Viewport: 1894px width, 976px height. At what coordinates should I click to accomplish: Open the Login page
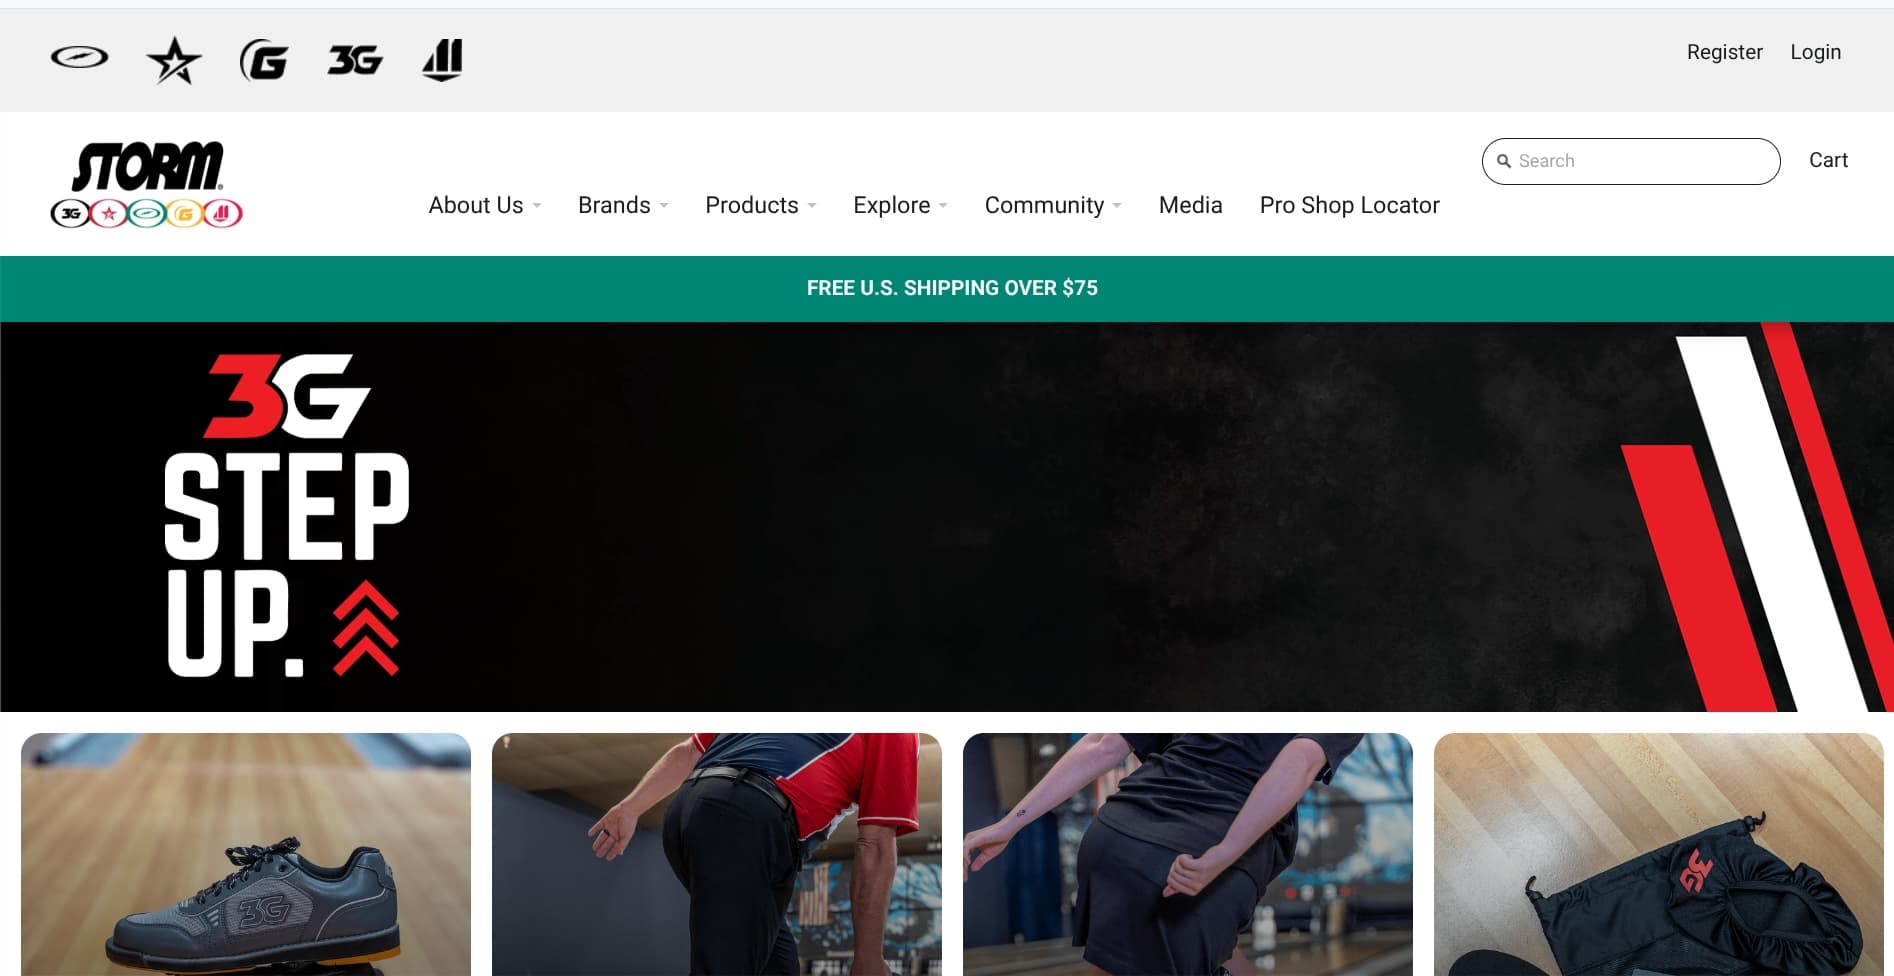1815,52
